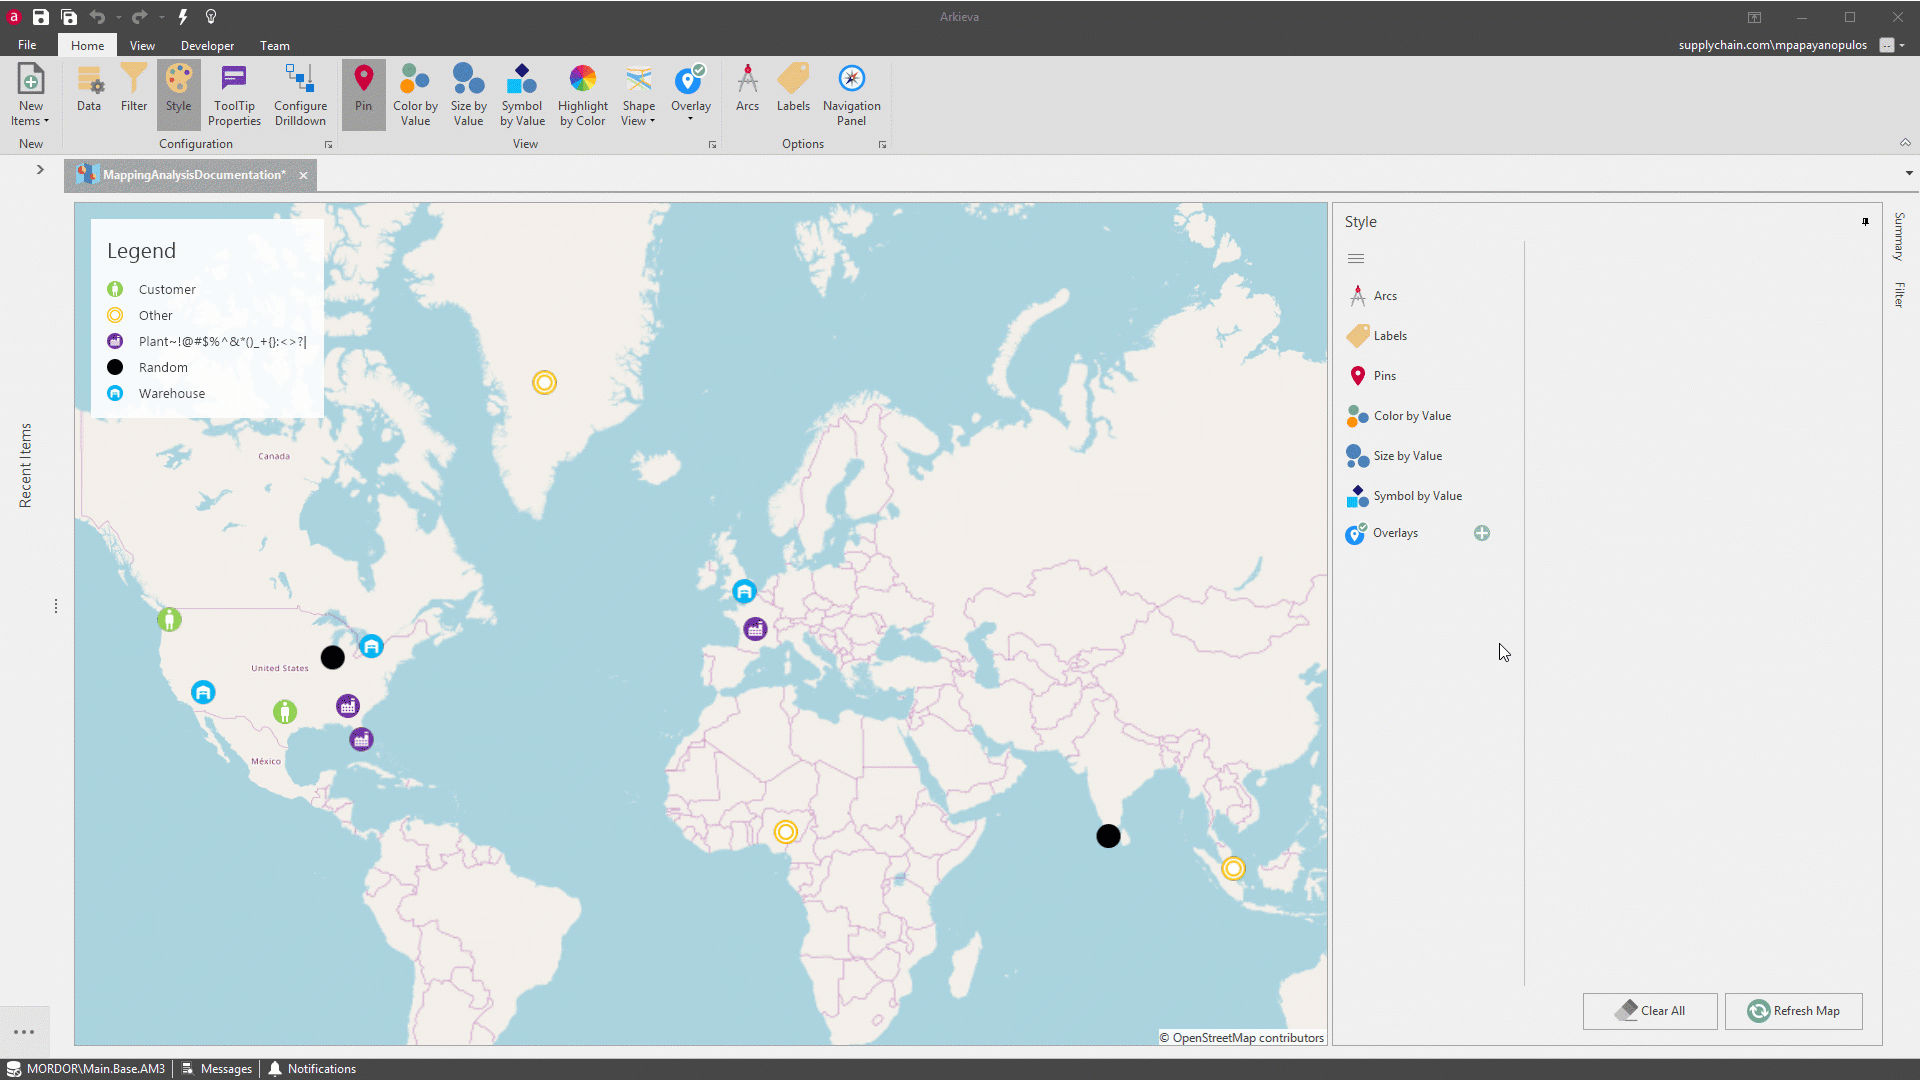Viewport: 1920px width, 1080px height.
Task: Click the Other pin over Greenland
Action: tap(544, 383)
